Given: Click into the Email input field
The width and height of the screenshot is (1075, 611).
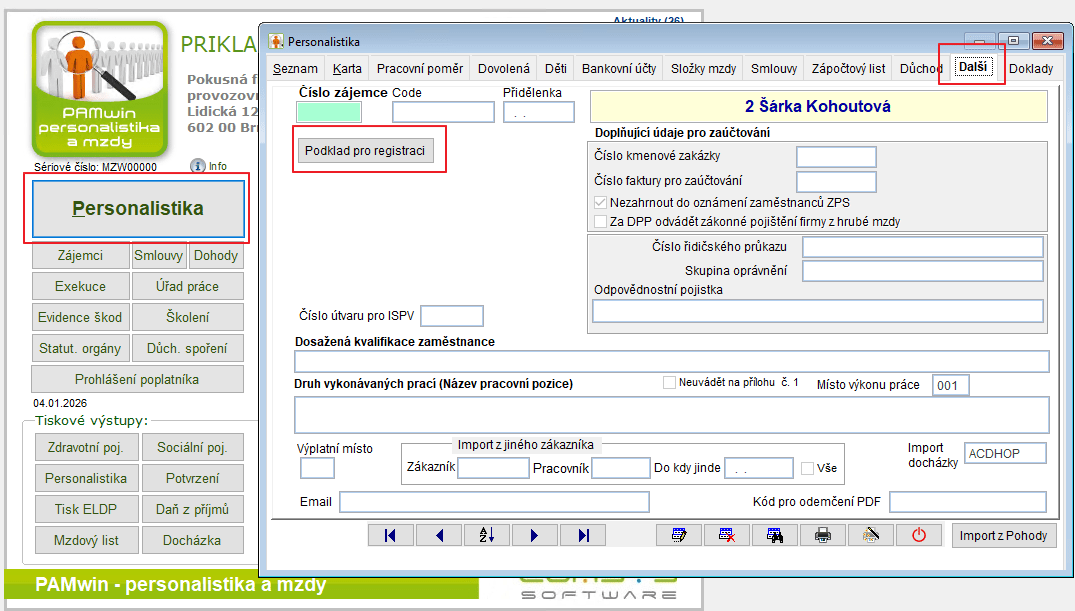Looking at the screenshot, I should click(x=494, y=502).
